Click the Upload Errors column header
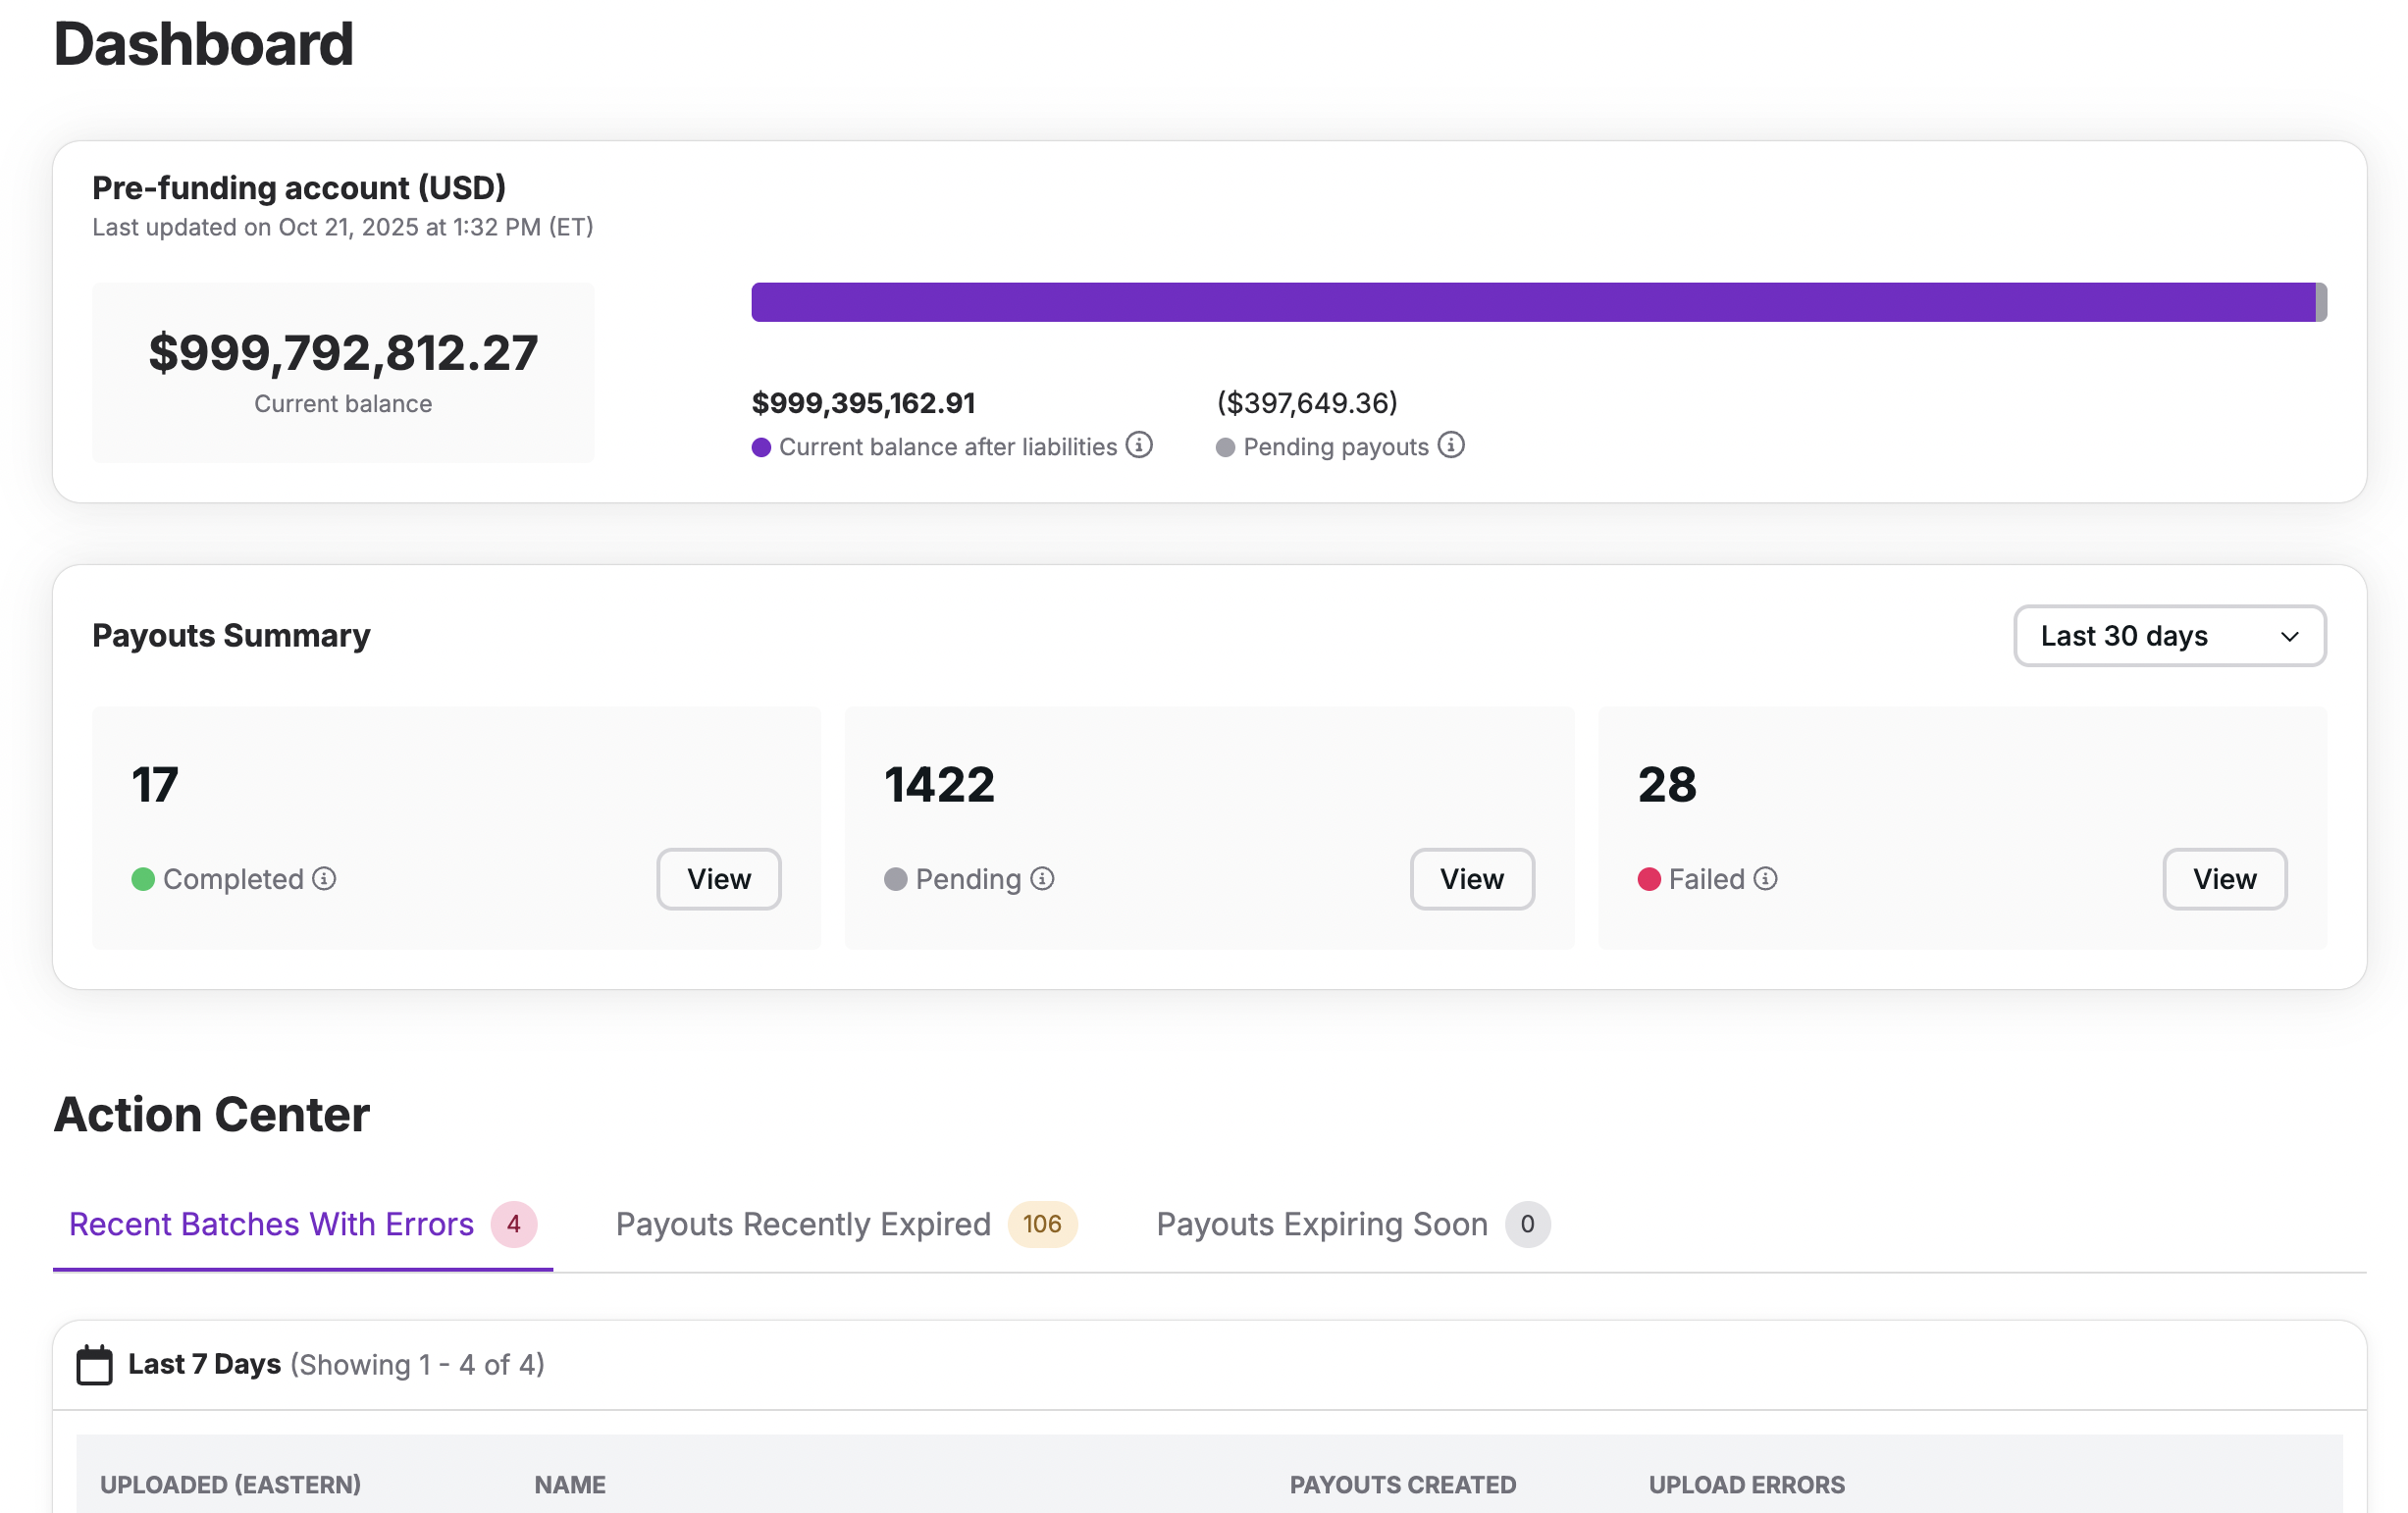The width and height of the screenshot is (2408, 1513). pyautogui.click(x=1746, y=1484)
